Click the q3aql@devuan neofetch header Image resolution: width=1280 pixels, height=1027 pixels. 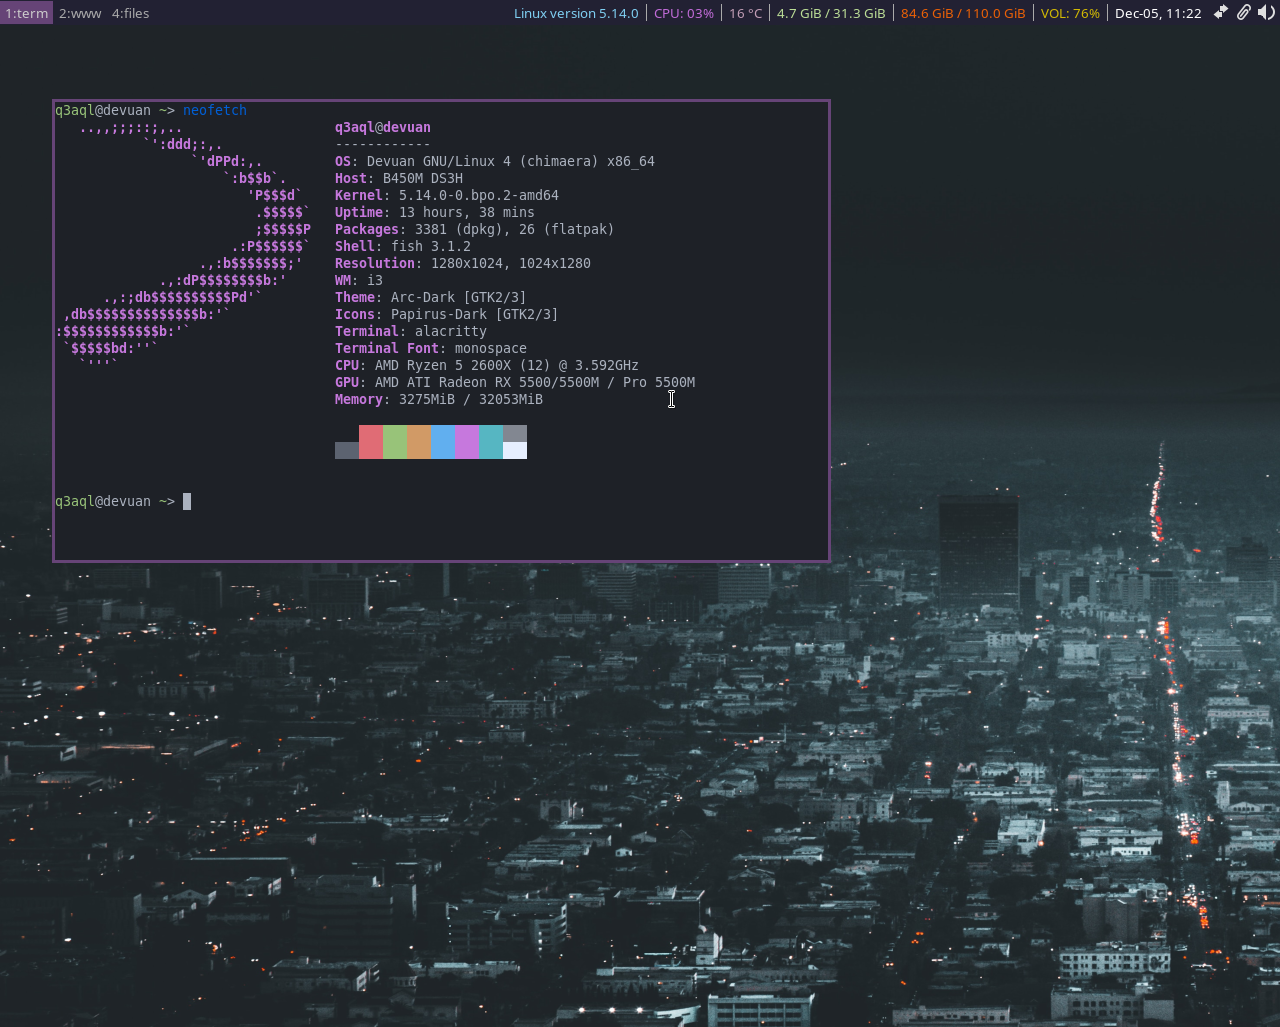coord(383,127)
